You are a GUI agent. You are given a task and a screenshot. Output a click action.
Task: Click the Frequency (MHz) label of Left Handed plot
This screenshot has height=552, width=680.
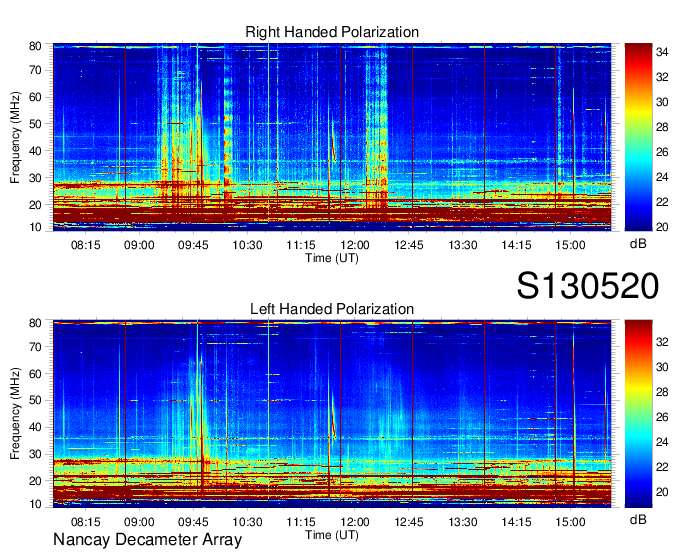point(15,414)
